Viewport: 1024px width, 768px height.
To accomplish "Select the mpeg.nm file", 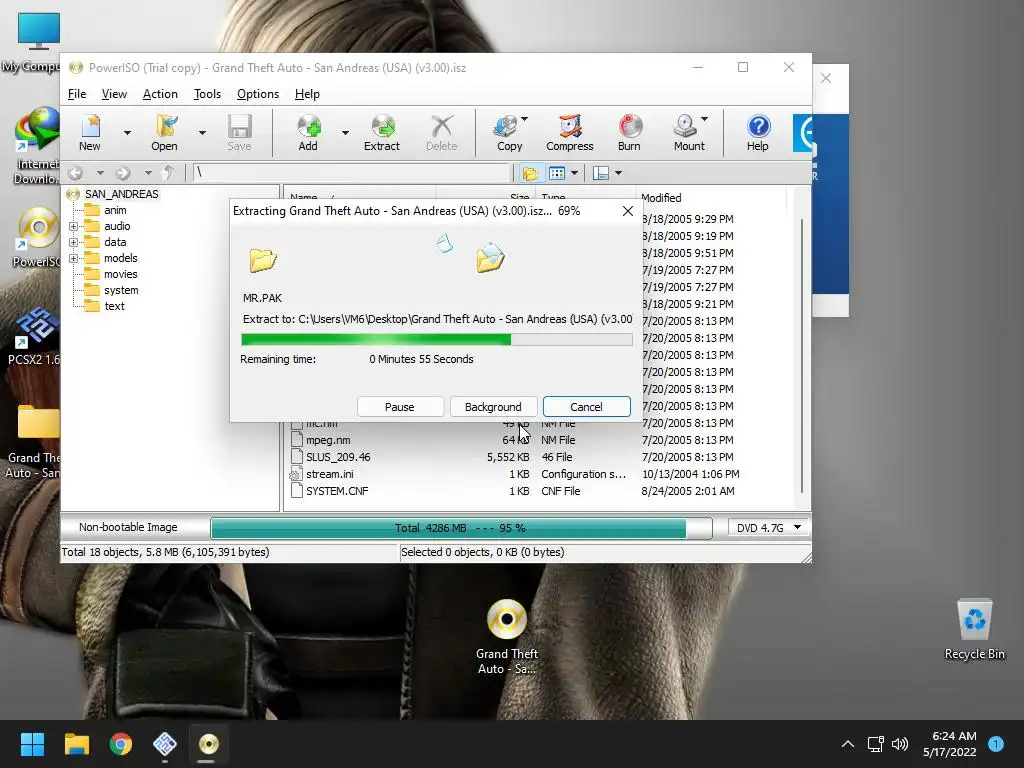I will click(328, 440).
